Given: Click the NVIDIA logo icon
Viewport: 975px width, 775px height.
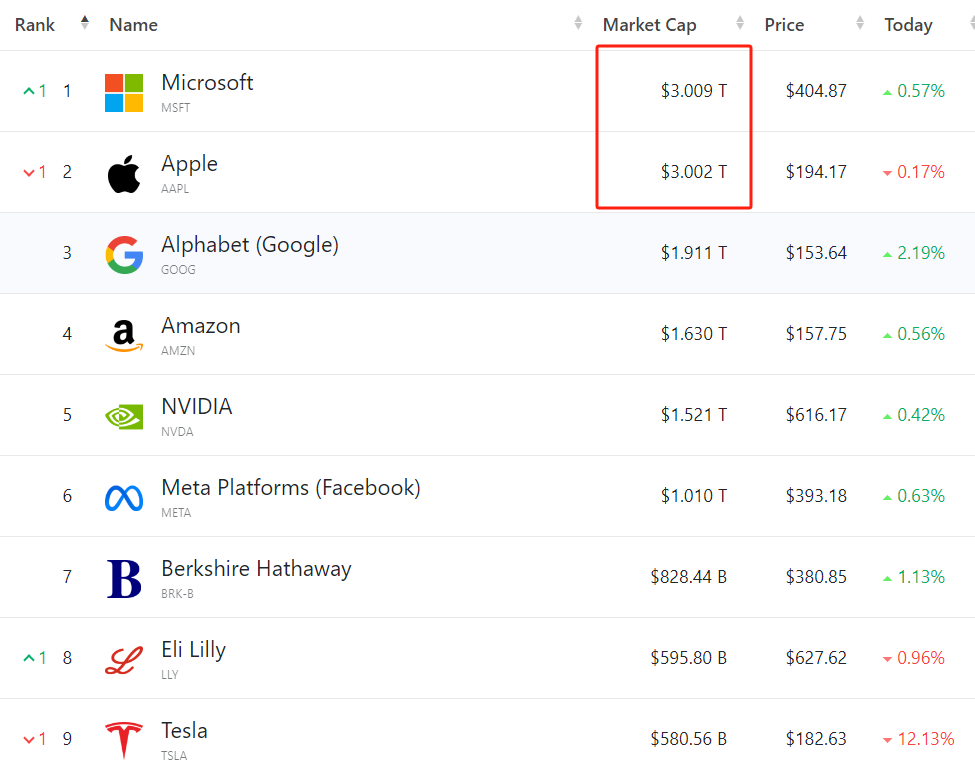Looking at the screenshot, I should point(124,416).
